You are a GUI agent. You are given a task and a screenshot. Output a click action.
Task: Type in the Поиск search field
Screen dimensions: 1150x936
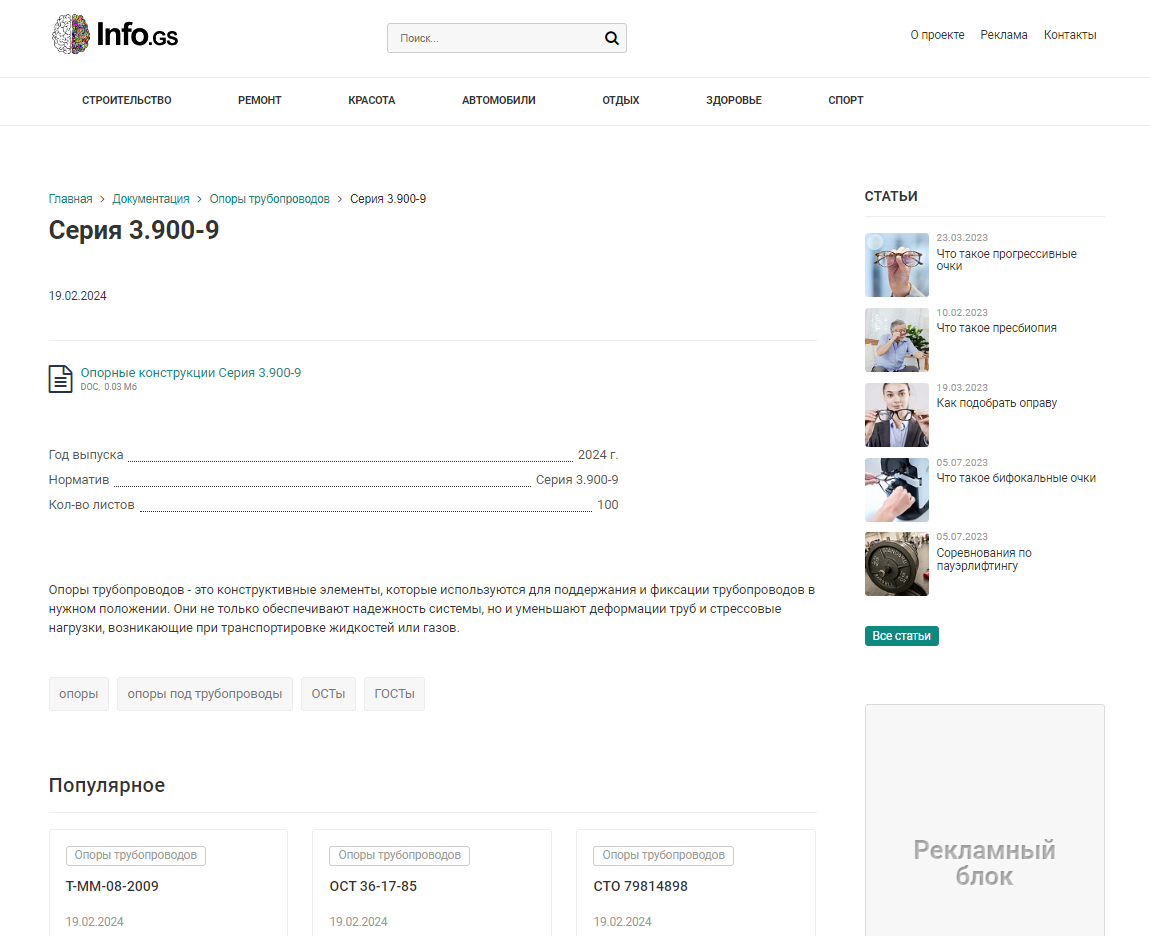(495, 39)
